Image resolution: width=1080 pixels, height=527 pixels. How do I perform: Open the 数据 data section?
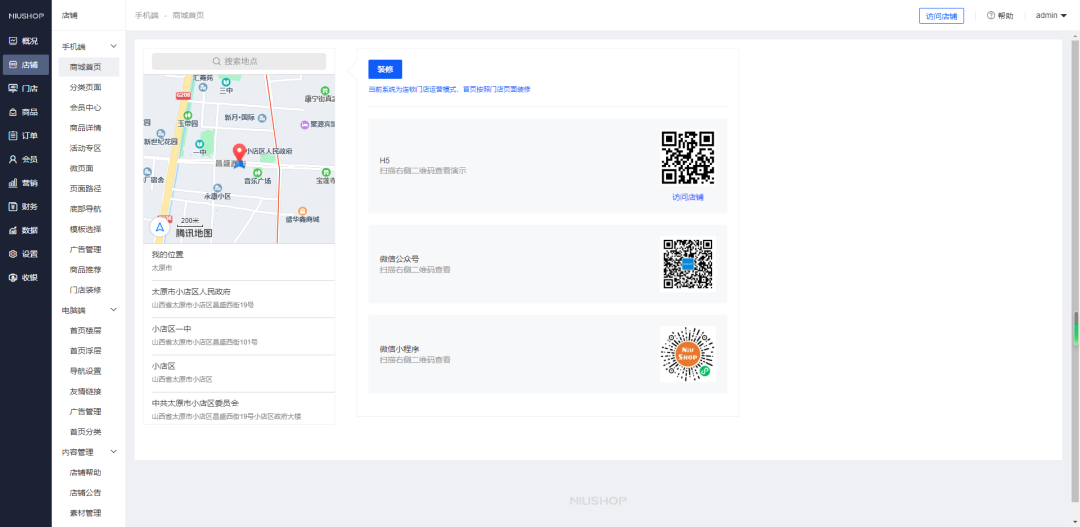(x=25, y=230)
